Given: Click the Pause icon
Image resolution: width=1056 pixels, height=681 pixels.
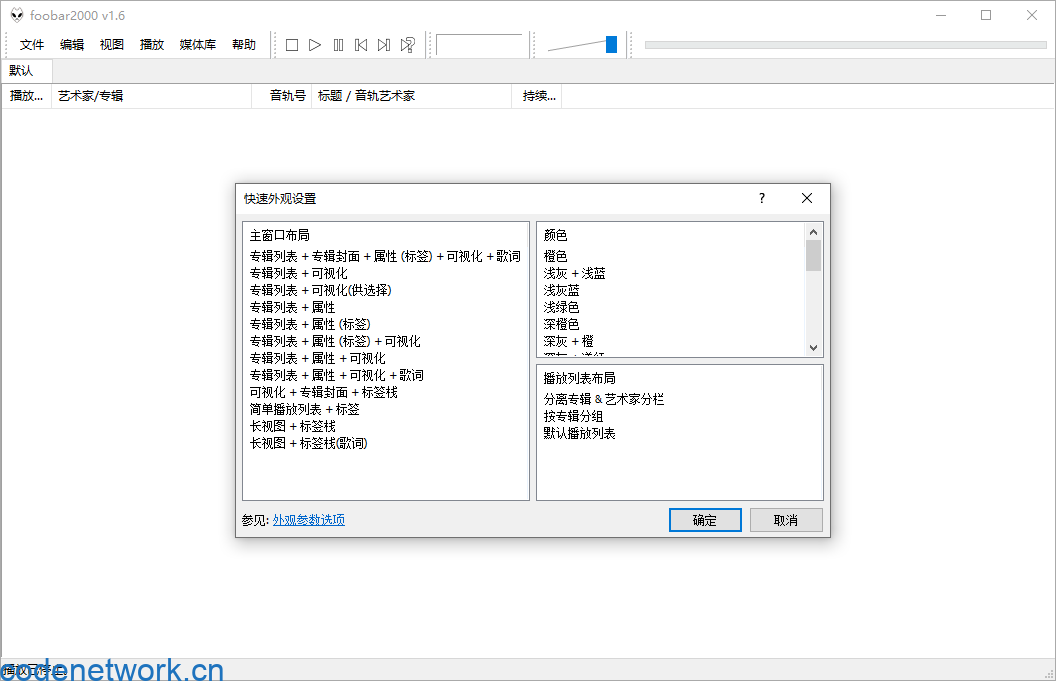Looking at the screenshot, I should tap(339, 44).
